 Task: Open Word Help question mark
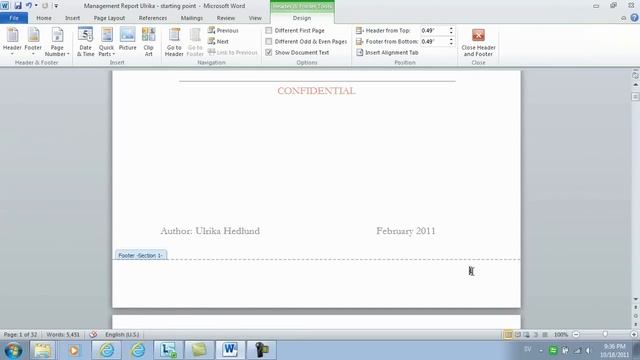634,18
